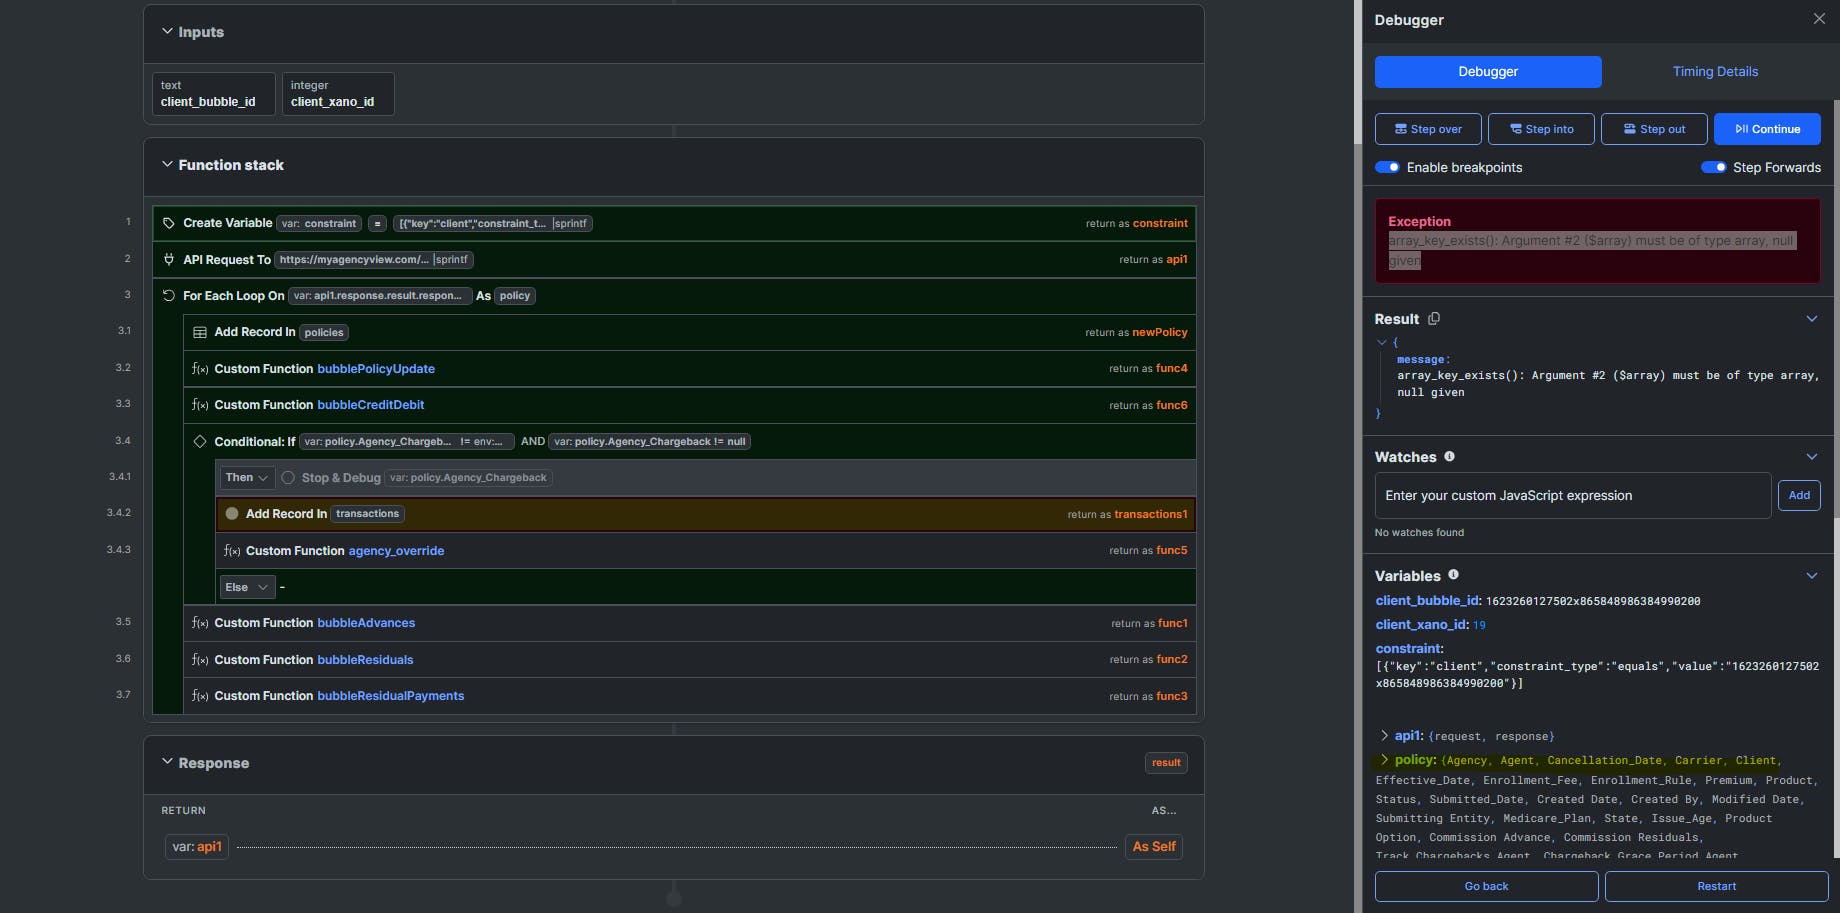Collapse the Watches section chevron
Image resolution: width=1840 pixels, height=913 pixels.
[1811, 457]
